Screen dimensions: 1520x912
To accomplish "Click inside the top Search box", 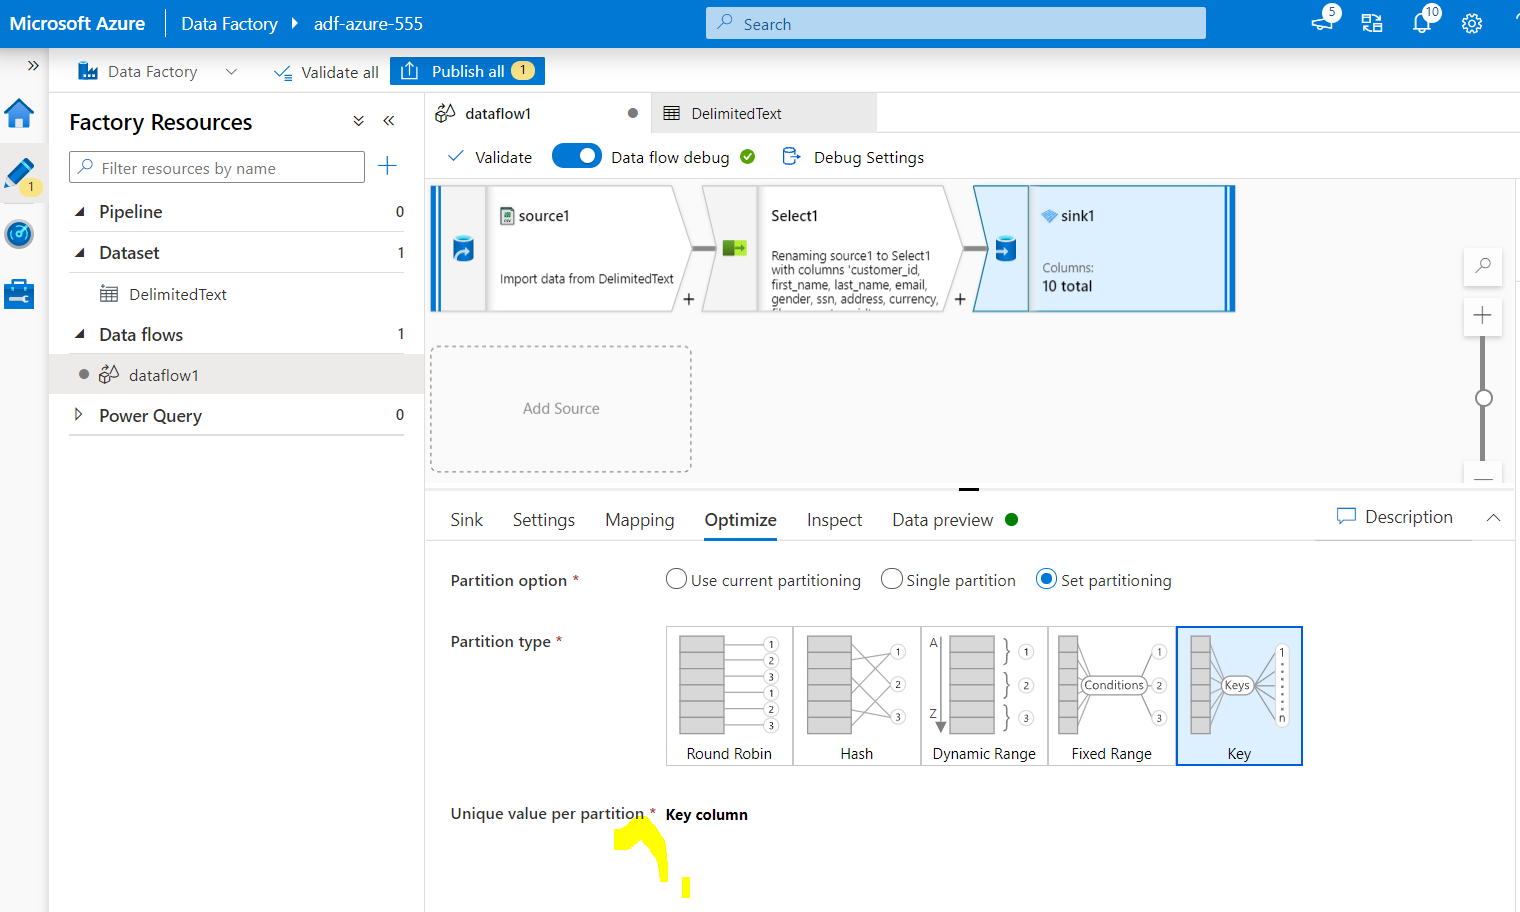I will point(955,23).
